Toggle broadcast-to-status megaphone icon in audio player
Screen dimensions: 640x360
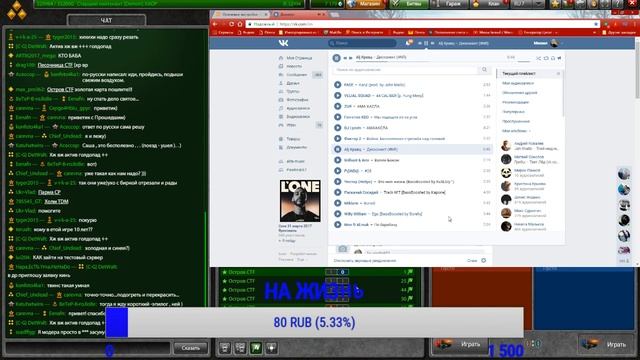click(560, 58)
